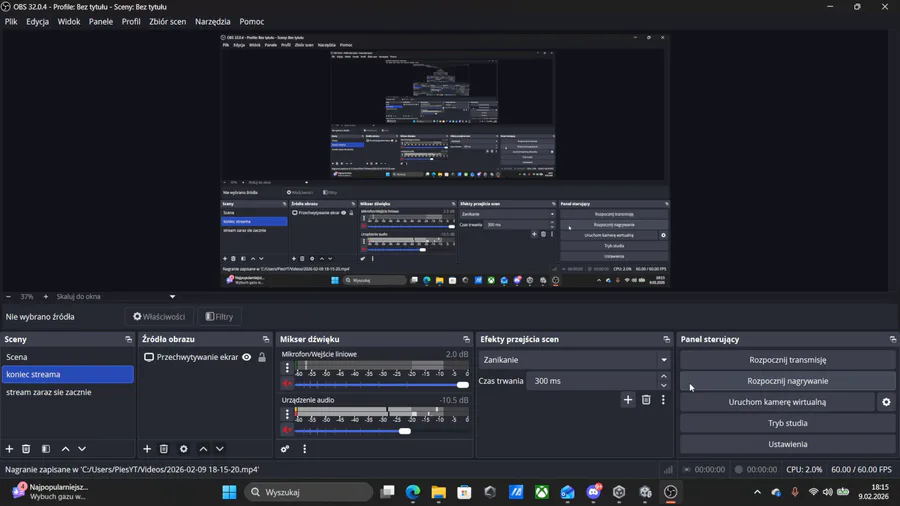Open virtual camera settings gear icon

(886, 402)
